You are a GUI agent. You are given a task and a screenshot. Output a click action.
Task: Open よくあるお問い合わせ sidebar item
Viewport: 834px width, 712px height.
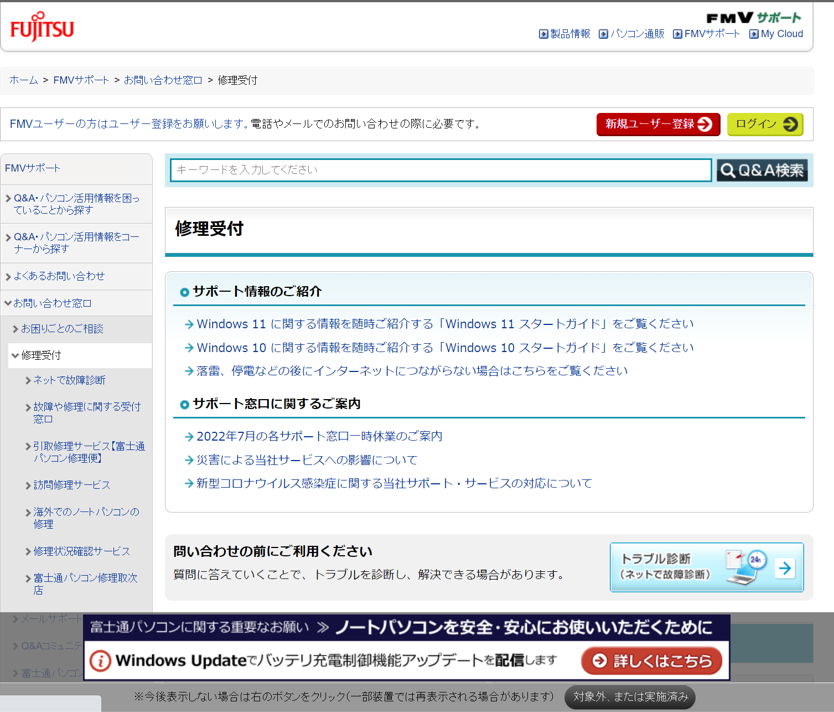tap(59, 277)
